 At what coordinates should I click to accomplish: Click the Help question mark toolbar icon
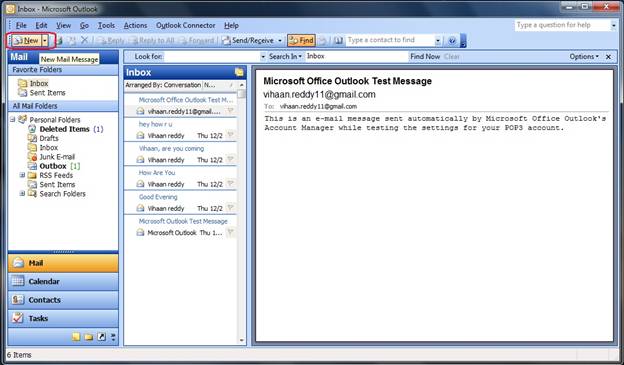pyautogui.click(x=452, y=41)
